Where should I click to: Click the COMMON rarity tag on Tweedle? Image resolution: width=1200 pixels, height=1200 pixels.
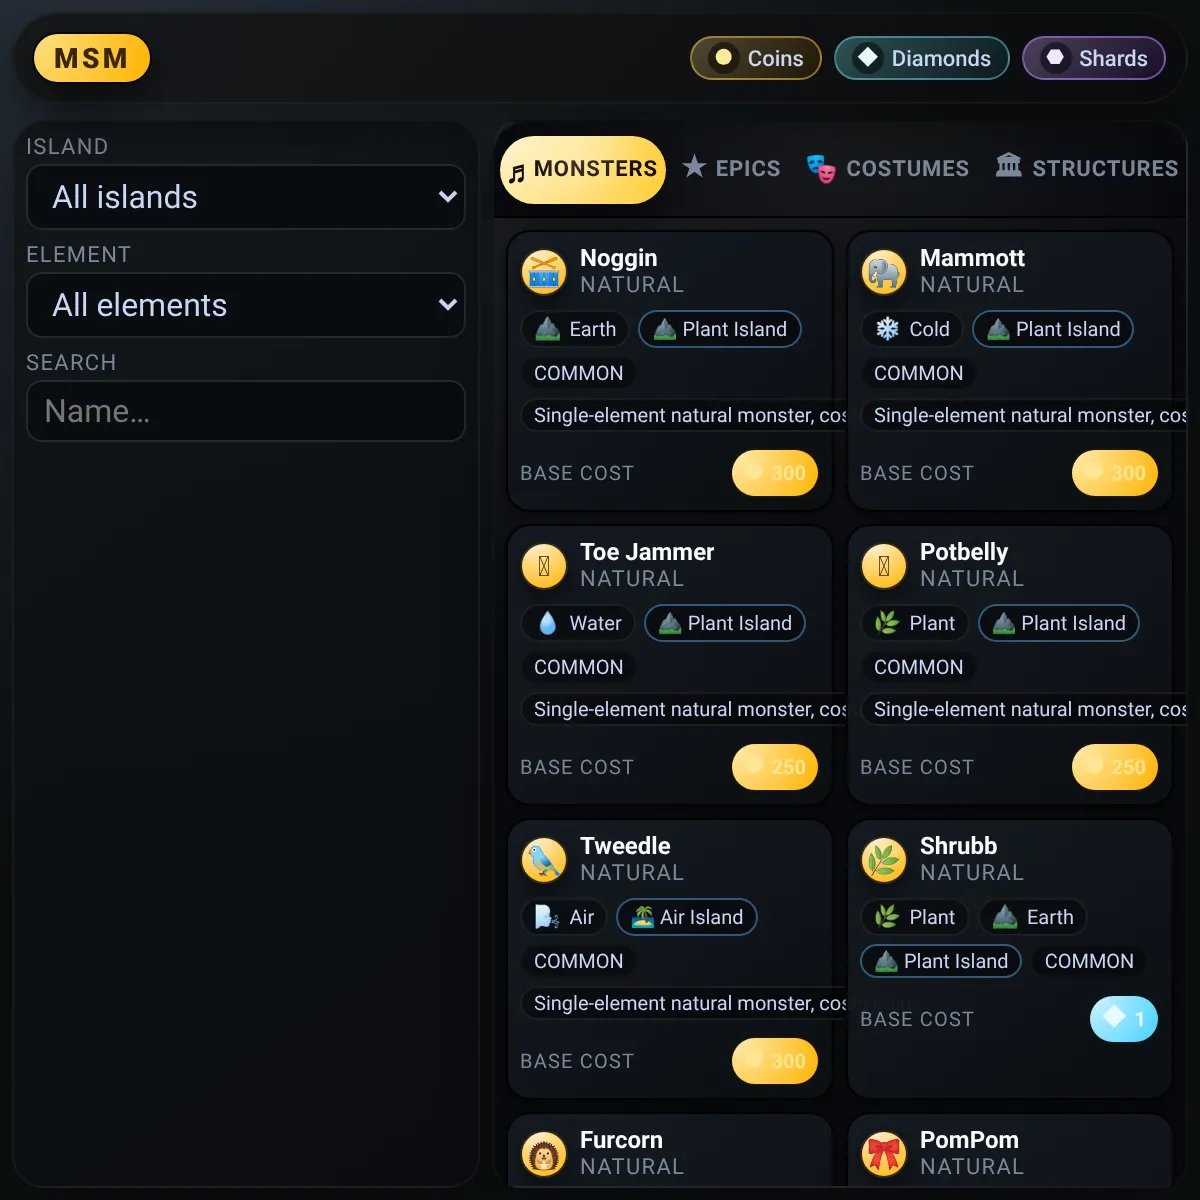[578, 961]
